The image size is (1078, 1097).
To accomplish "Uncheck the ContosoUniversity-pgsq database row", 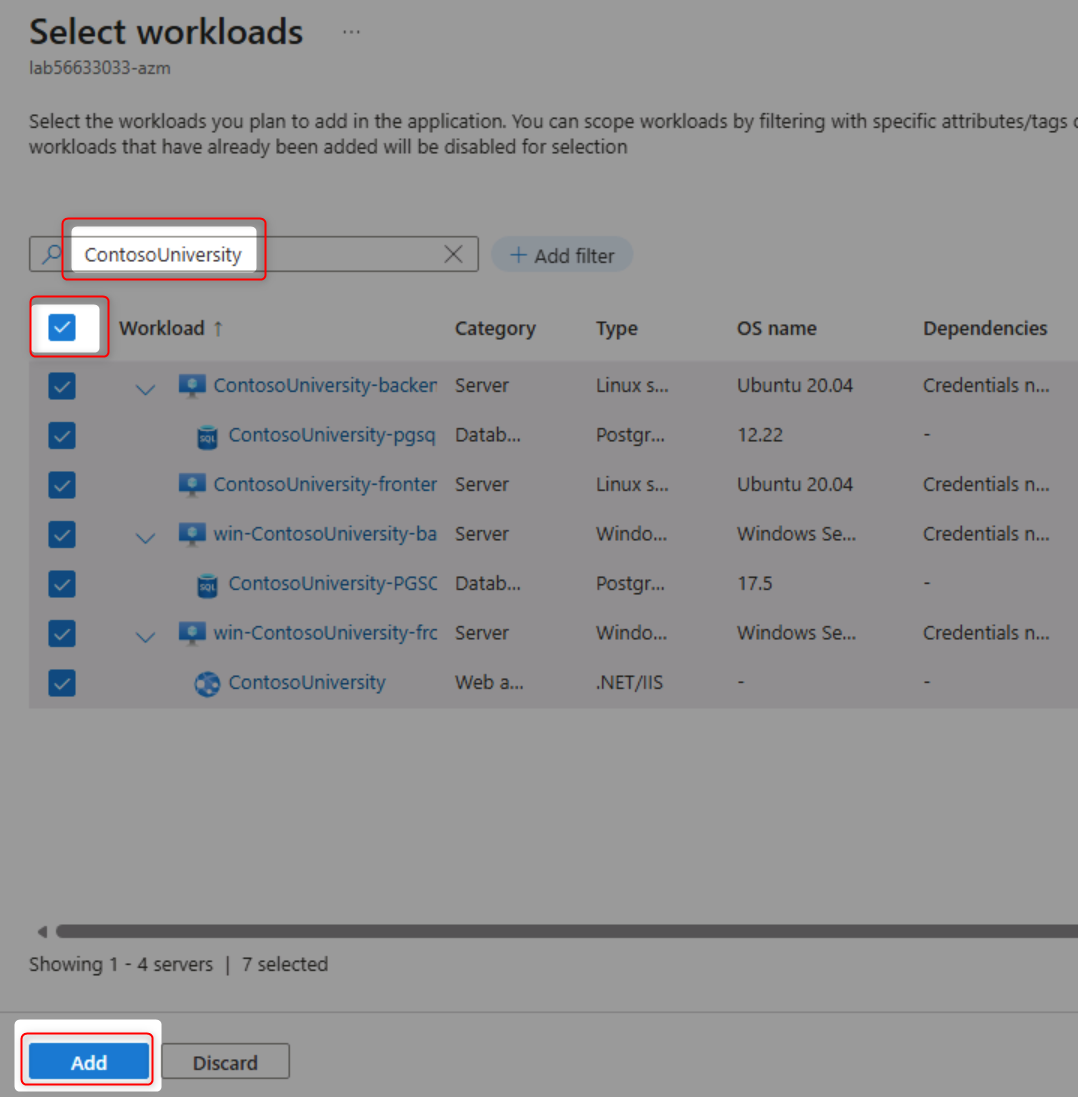I will (62, 435).
